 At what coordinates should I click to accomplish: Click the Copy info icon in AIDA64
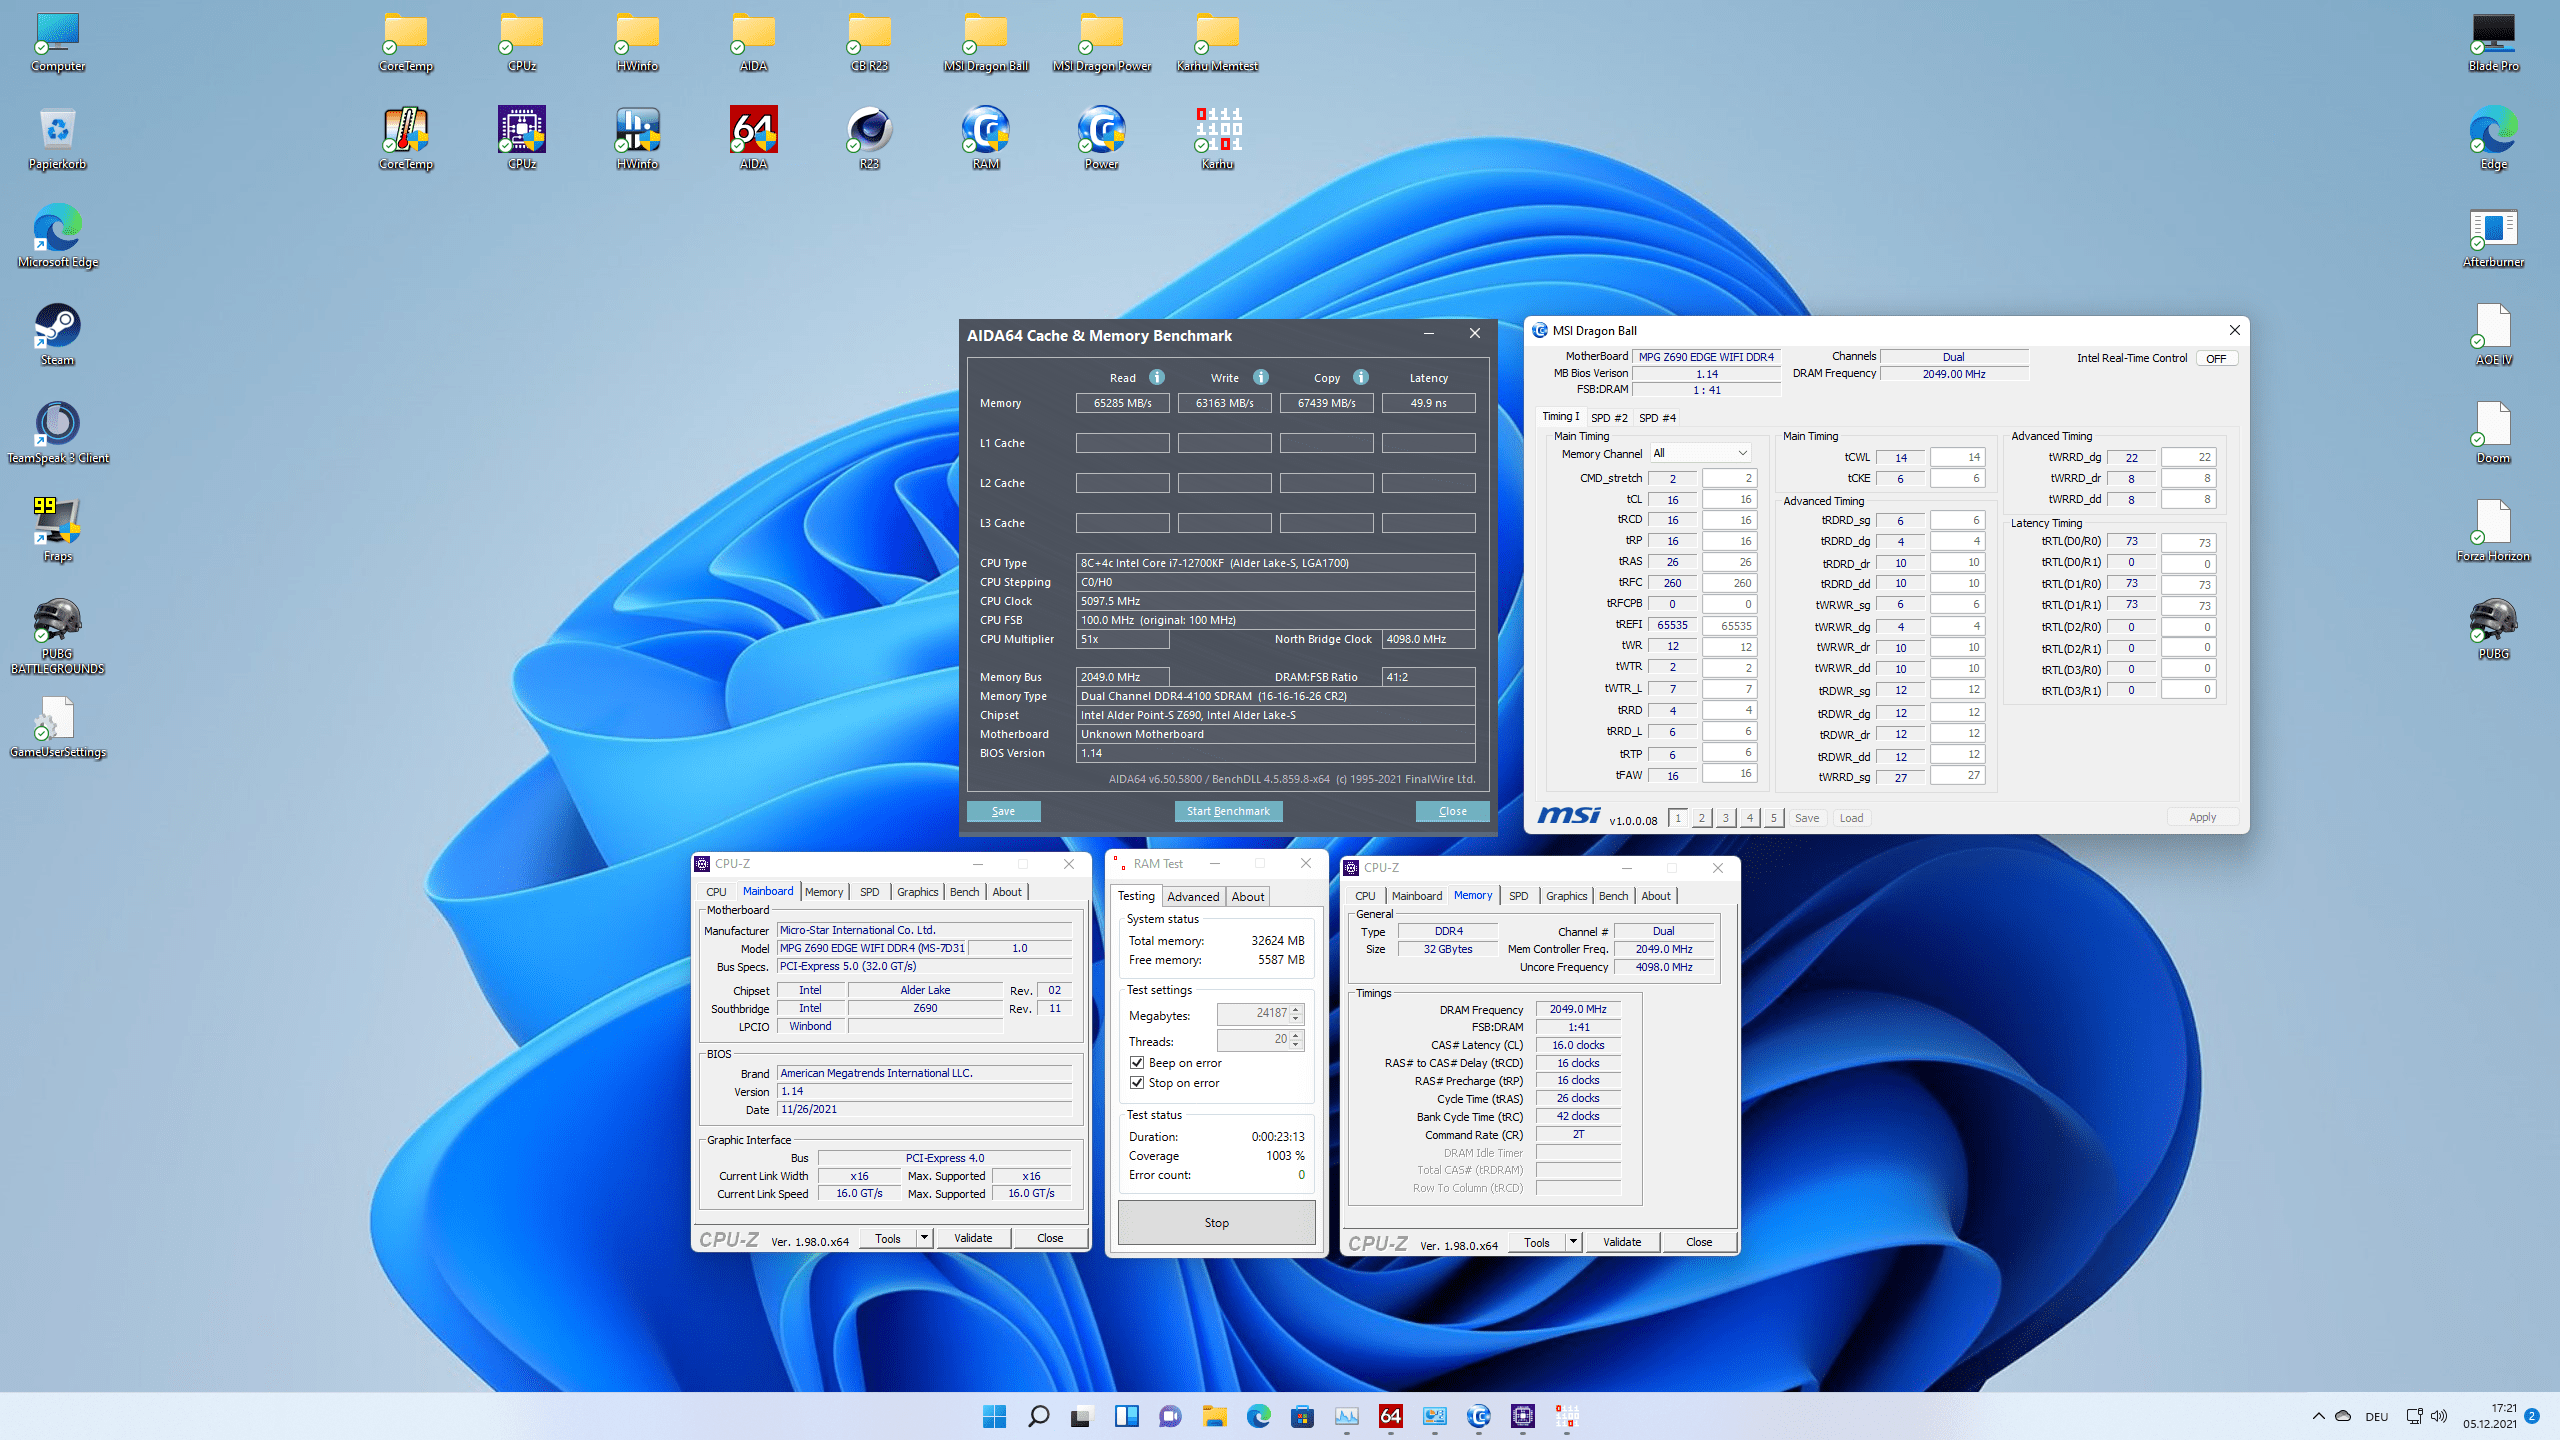tap(1361, 377)
